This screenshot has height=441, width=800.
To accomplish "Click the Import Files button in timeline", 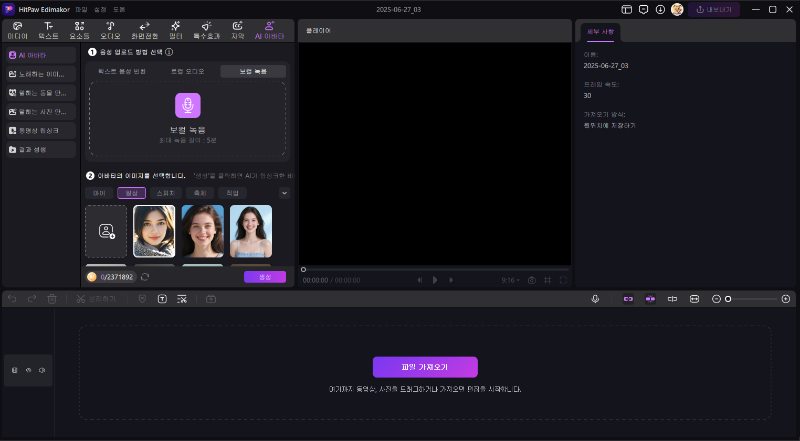I will (425, 367).
